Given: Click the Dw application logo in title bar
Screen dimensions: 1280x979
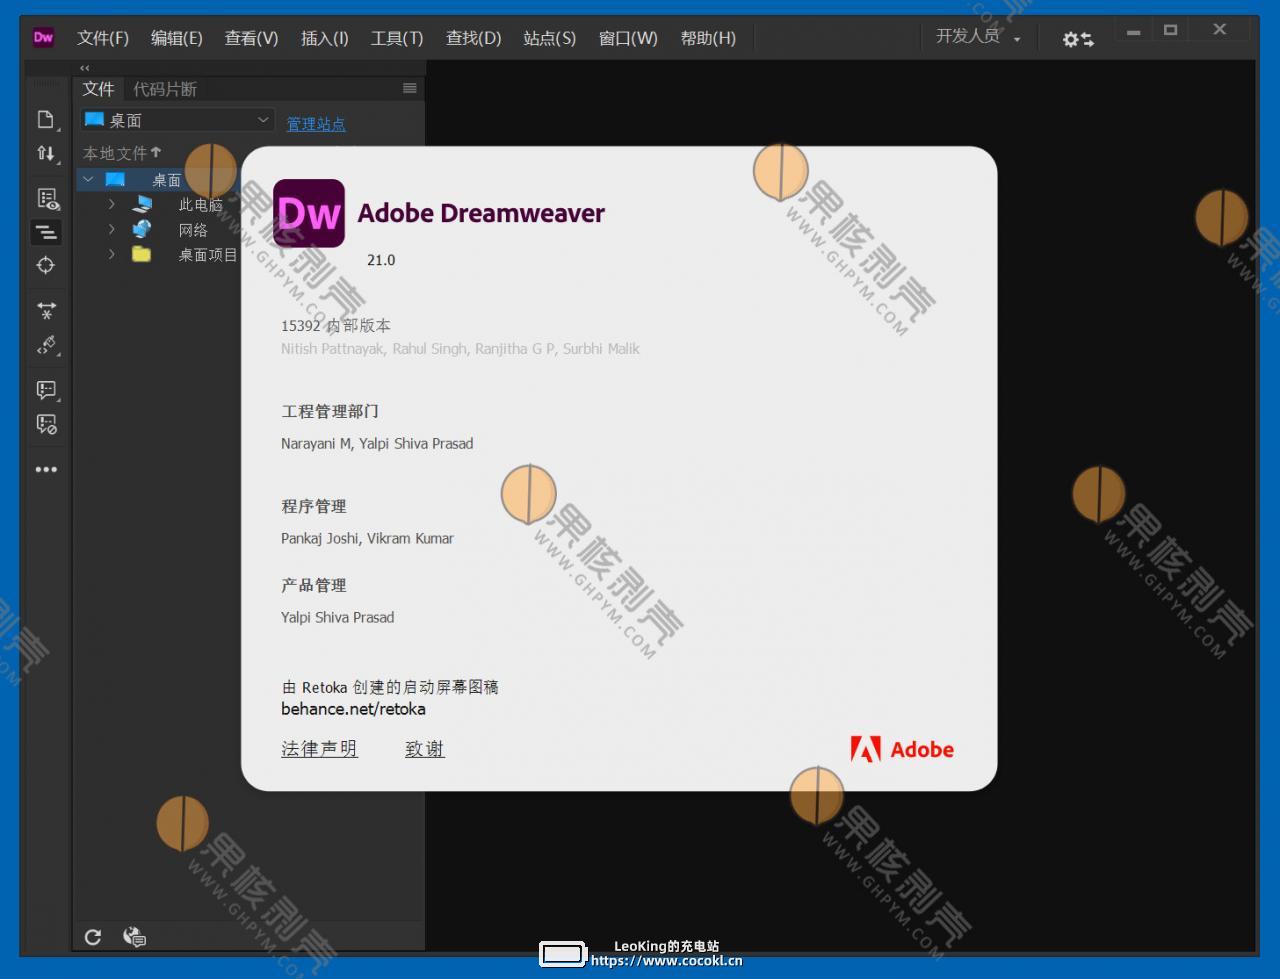Looking at the screenshot, I should (x=43, y=37).
